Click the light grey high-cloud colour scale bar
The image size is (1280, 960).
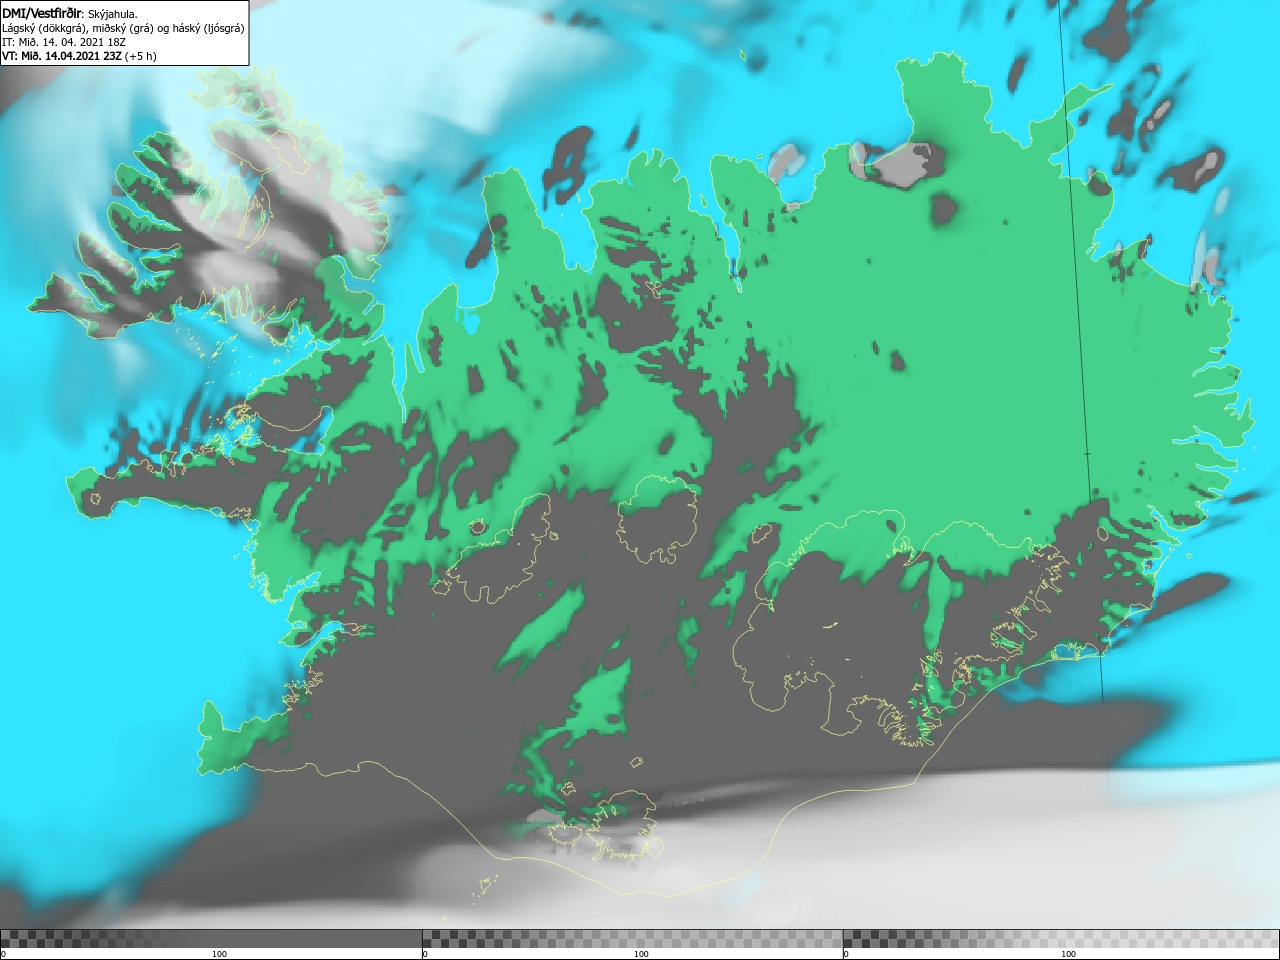[x=1061, y=939]
